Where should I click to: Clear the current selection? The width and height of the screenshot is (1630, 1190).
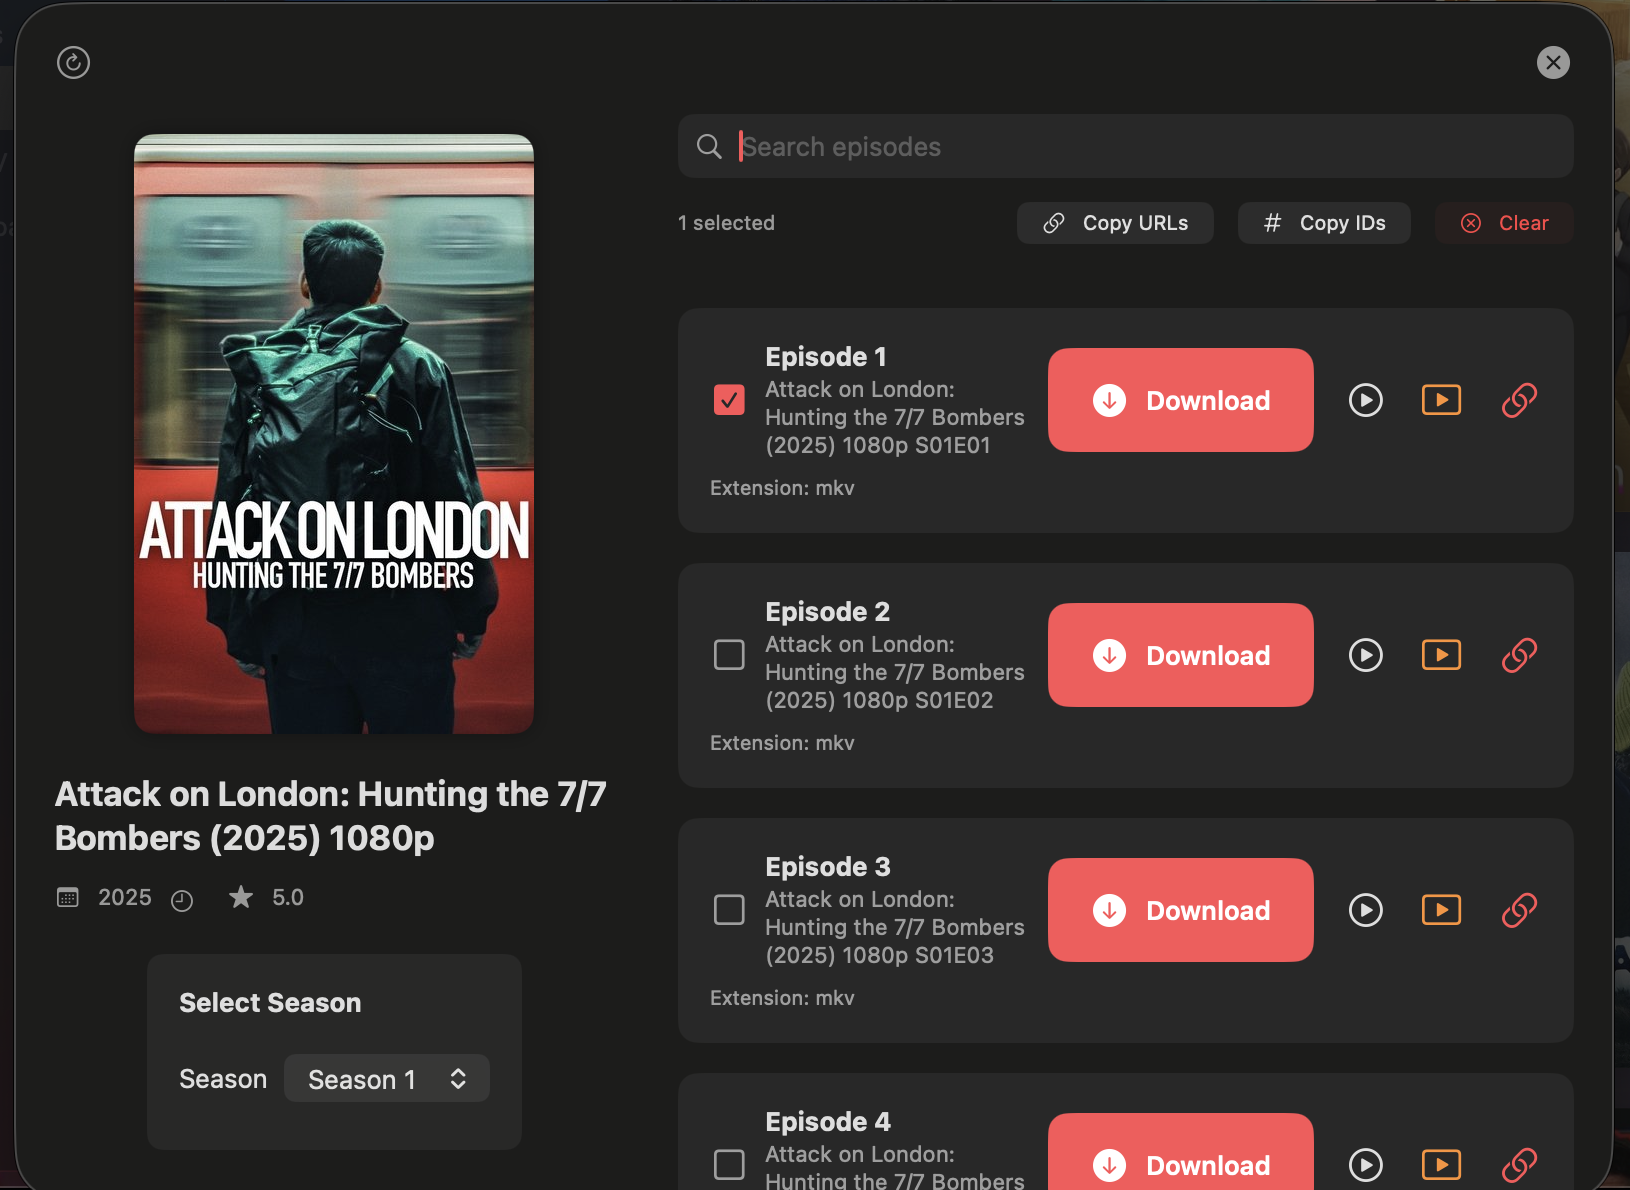1504,223
